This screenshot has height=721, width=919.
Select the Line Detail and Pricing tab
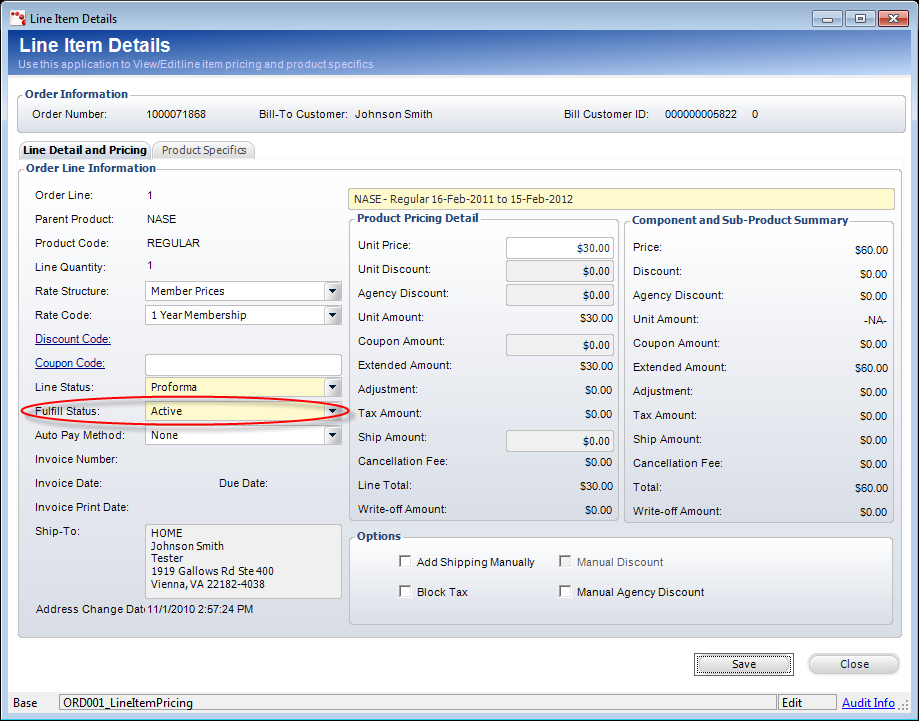point(85,150)
